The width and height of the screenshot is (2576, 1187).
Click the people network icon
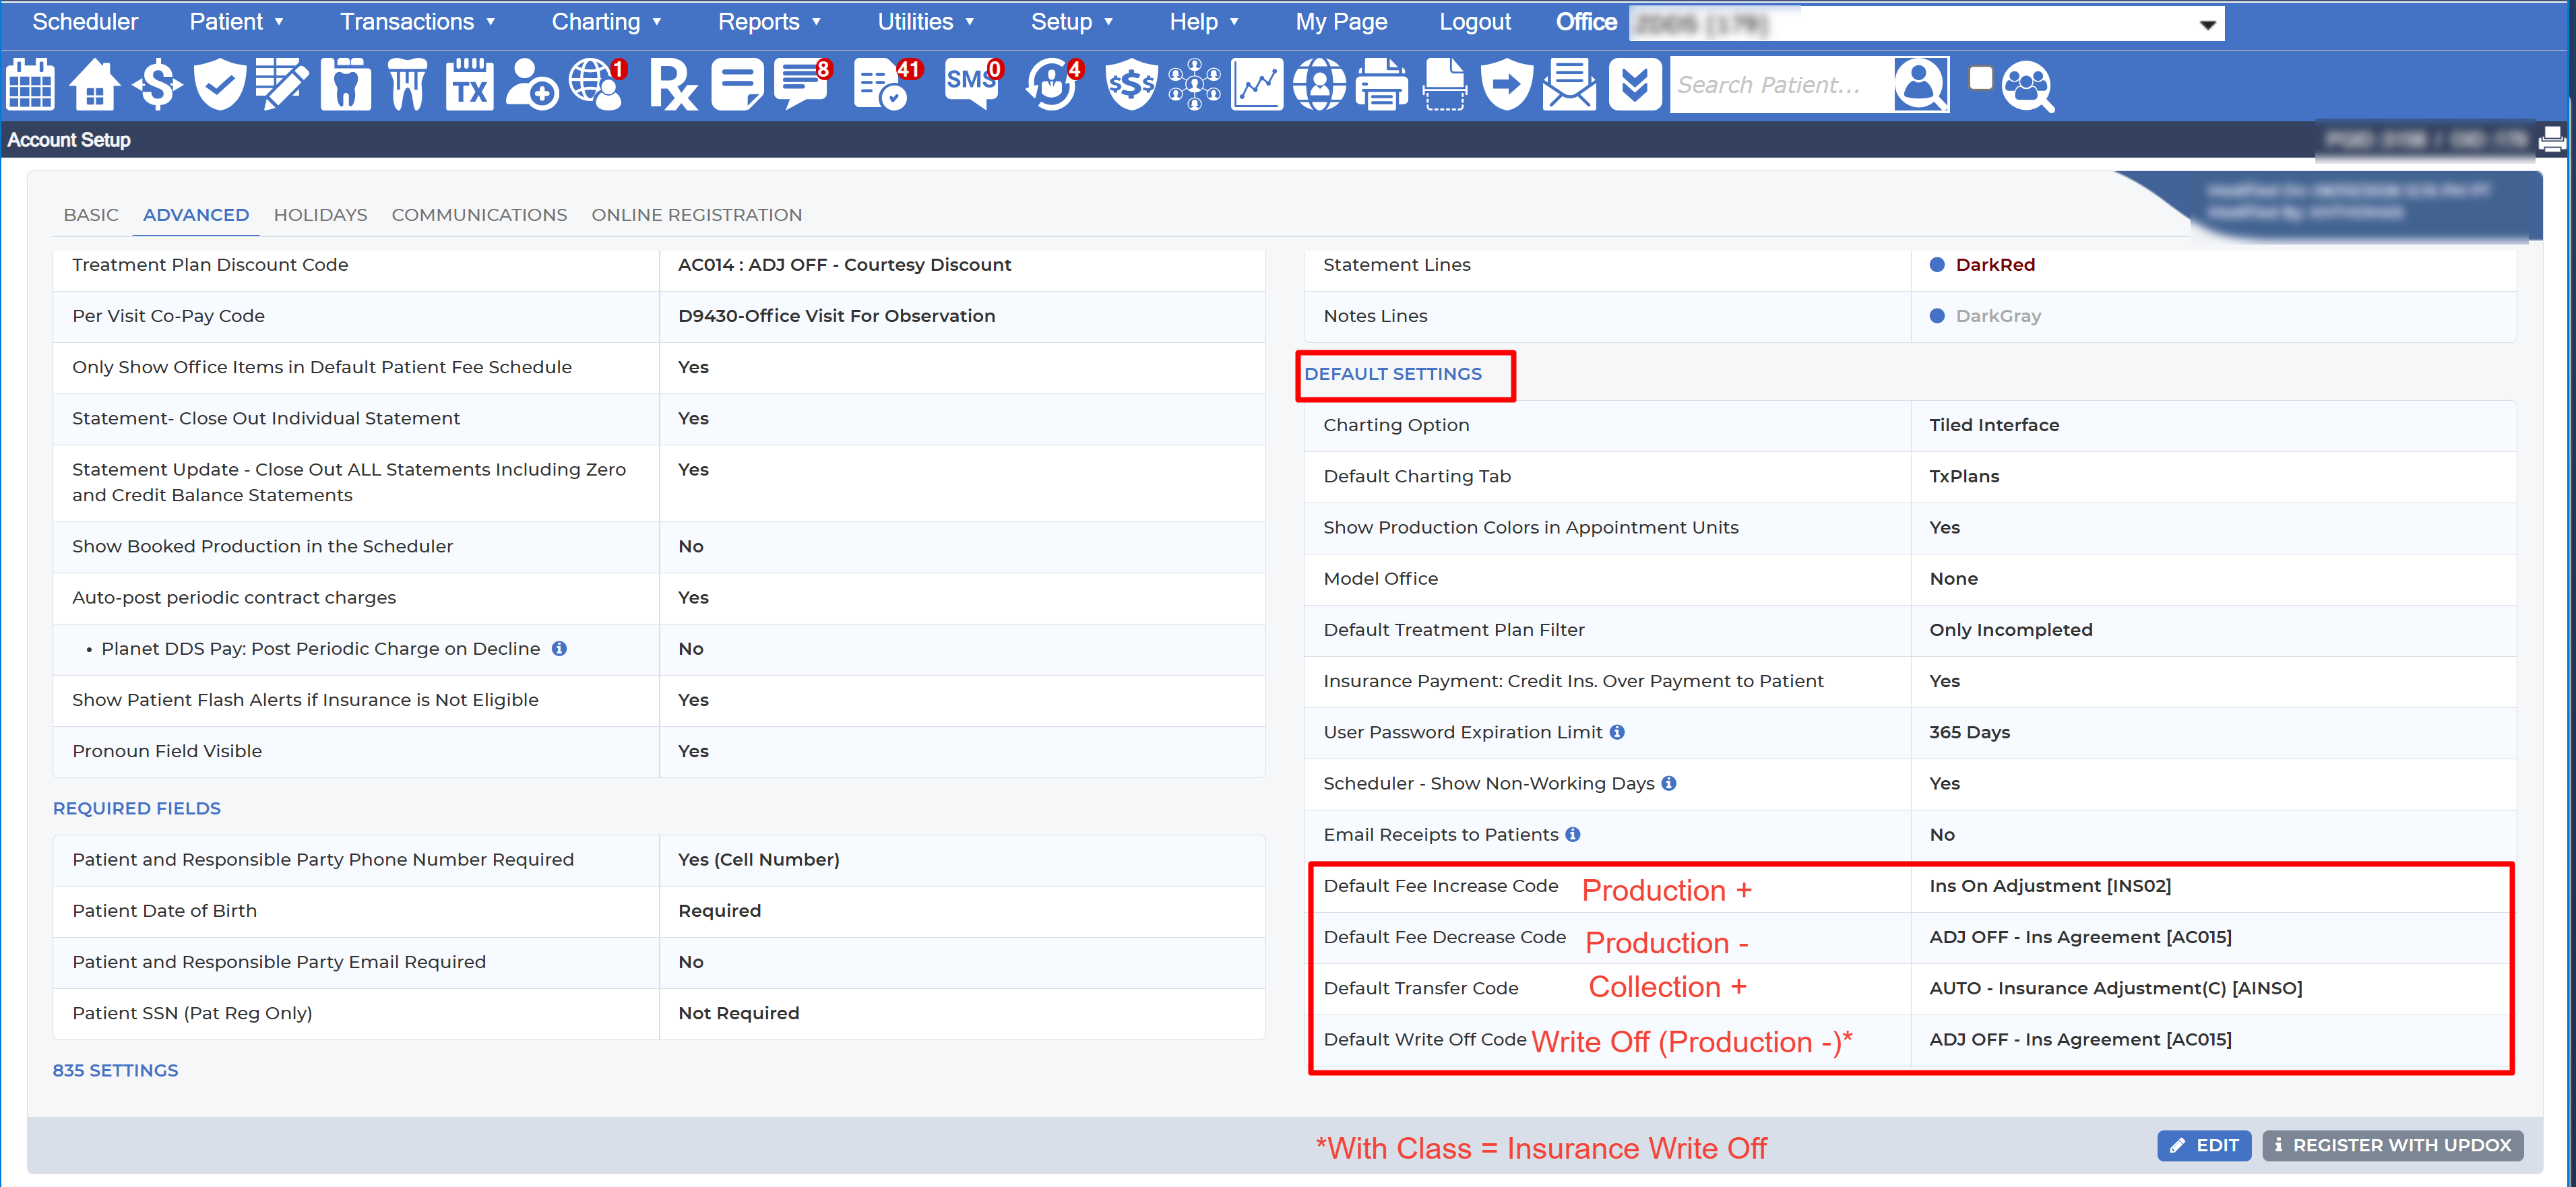click(1195, 85)
